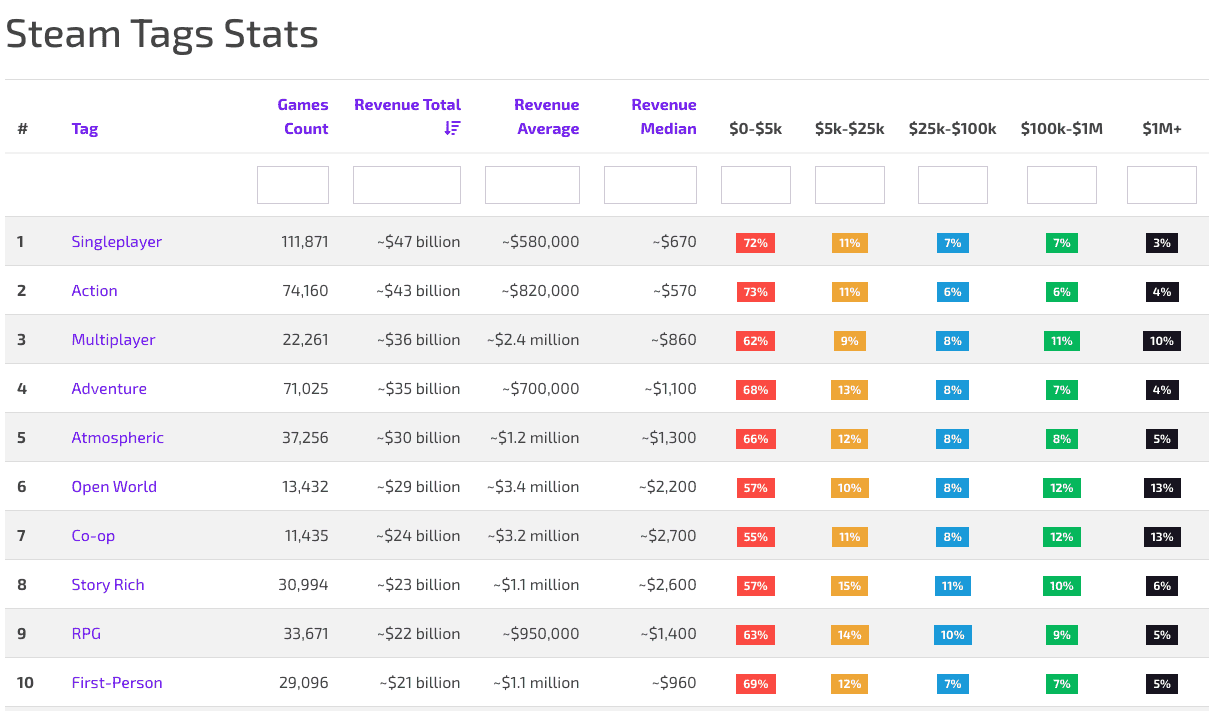Screen dimensions: 1216x711
Task: Click the 33,671 games count cell
Action: coord(306,634)
